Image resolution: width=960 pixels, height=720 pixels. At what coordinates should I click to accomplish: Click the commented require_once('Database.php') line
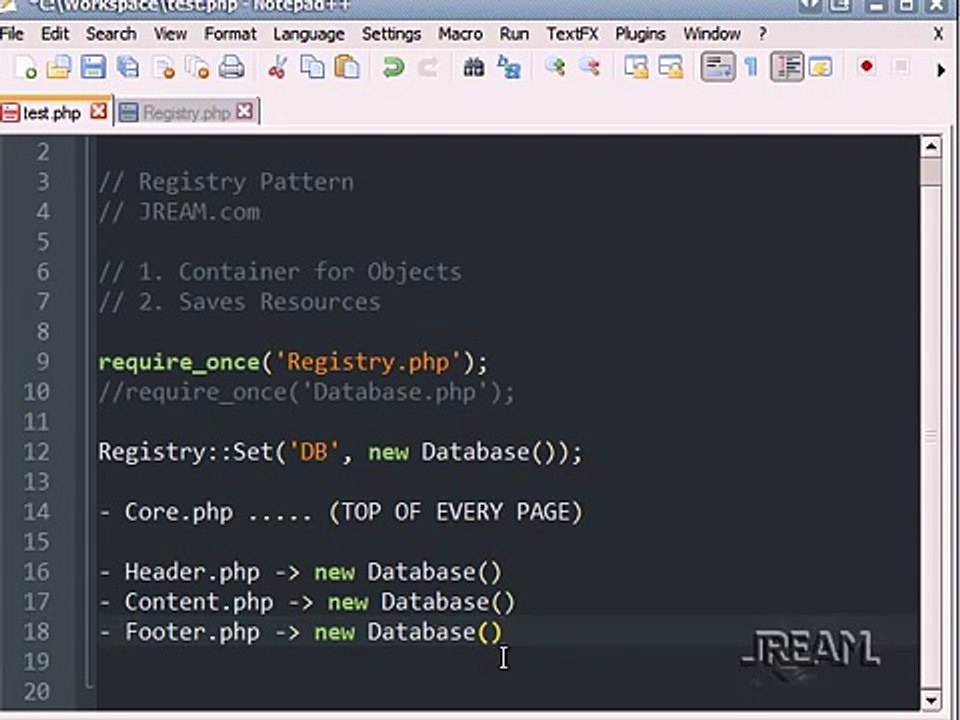(307, 392)
